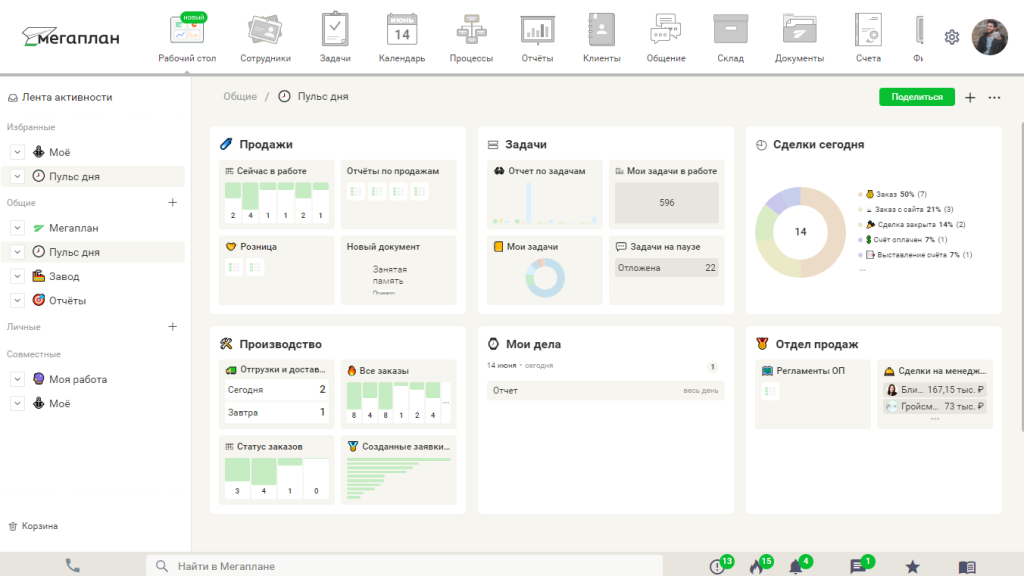
Task: Select the Задачи (Tasks) icon in top navigation
Action: 335,30
